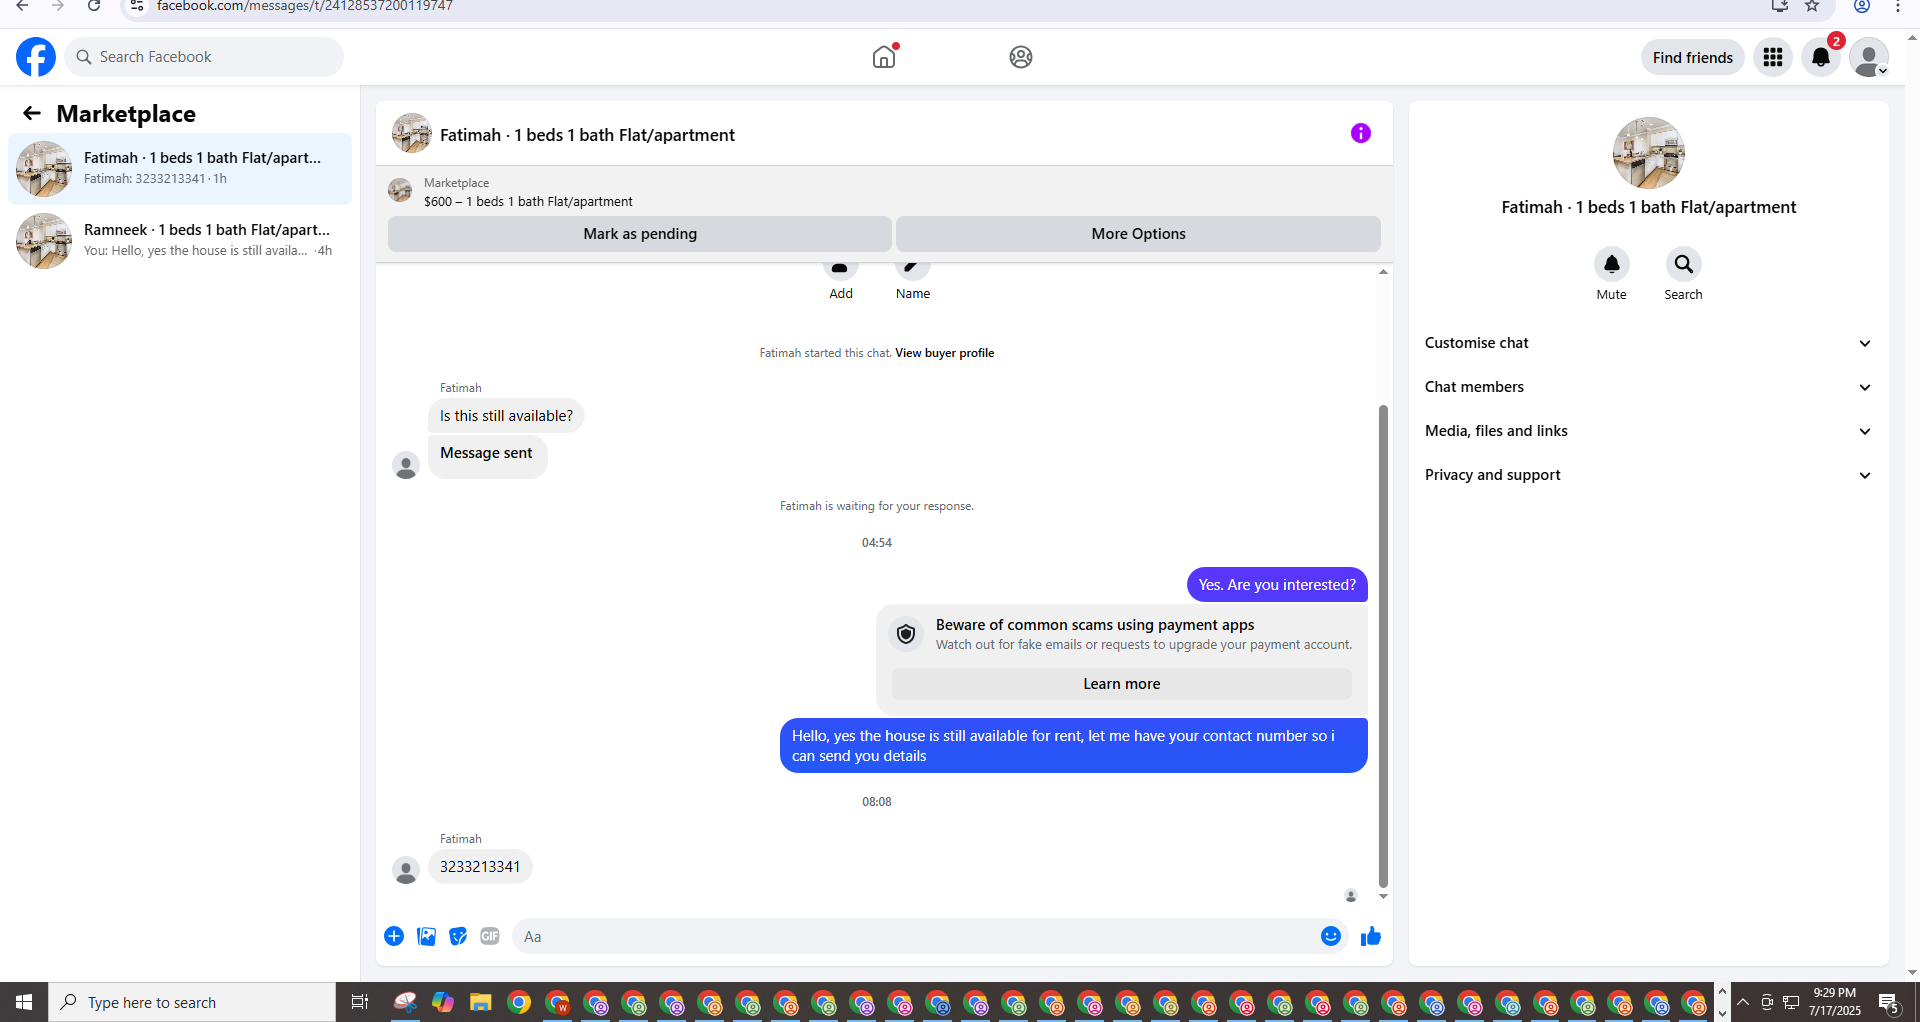Viewport: 1920px width, 1022px height.
Task: Open the Home feed icon
Action: coord(884,57)
